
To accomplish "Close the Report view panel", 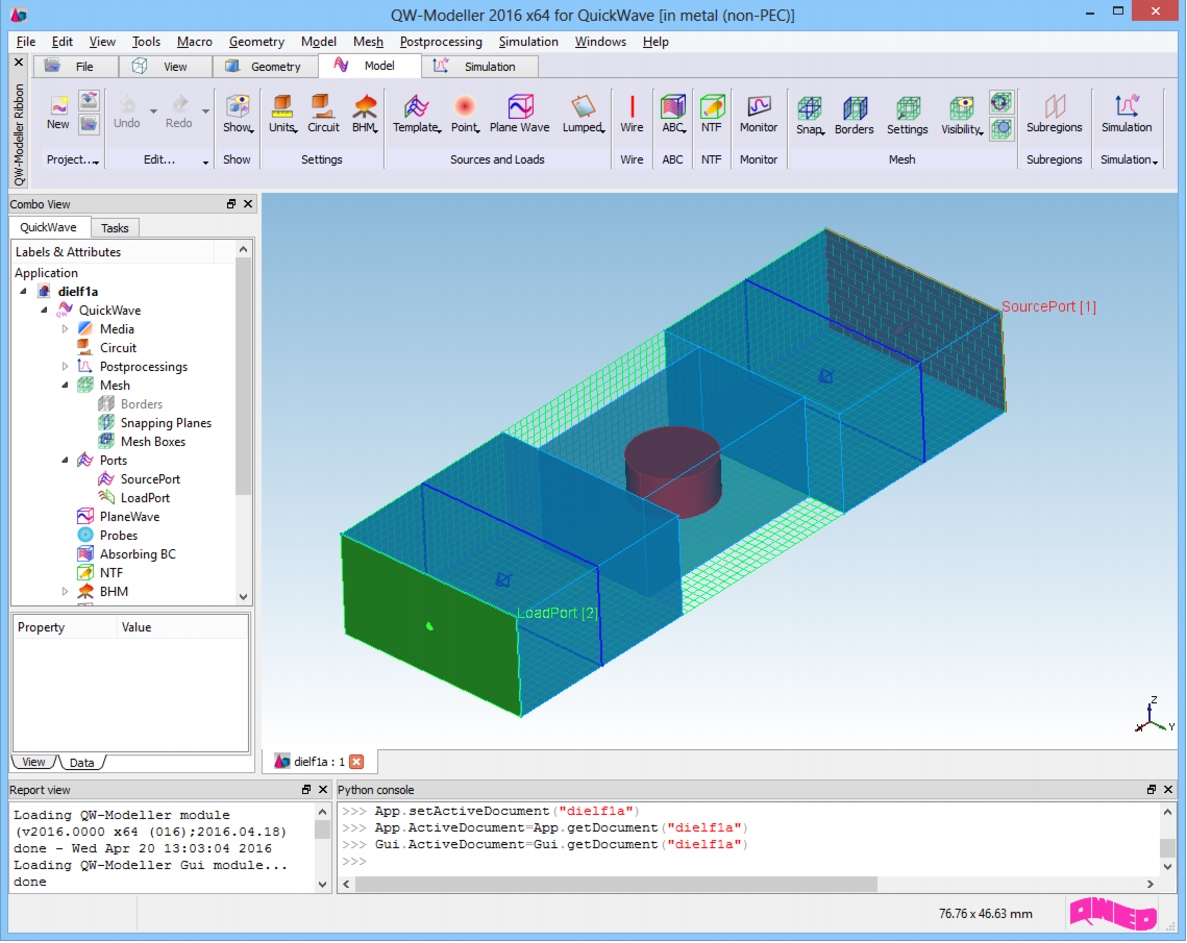I will 322,789.
